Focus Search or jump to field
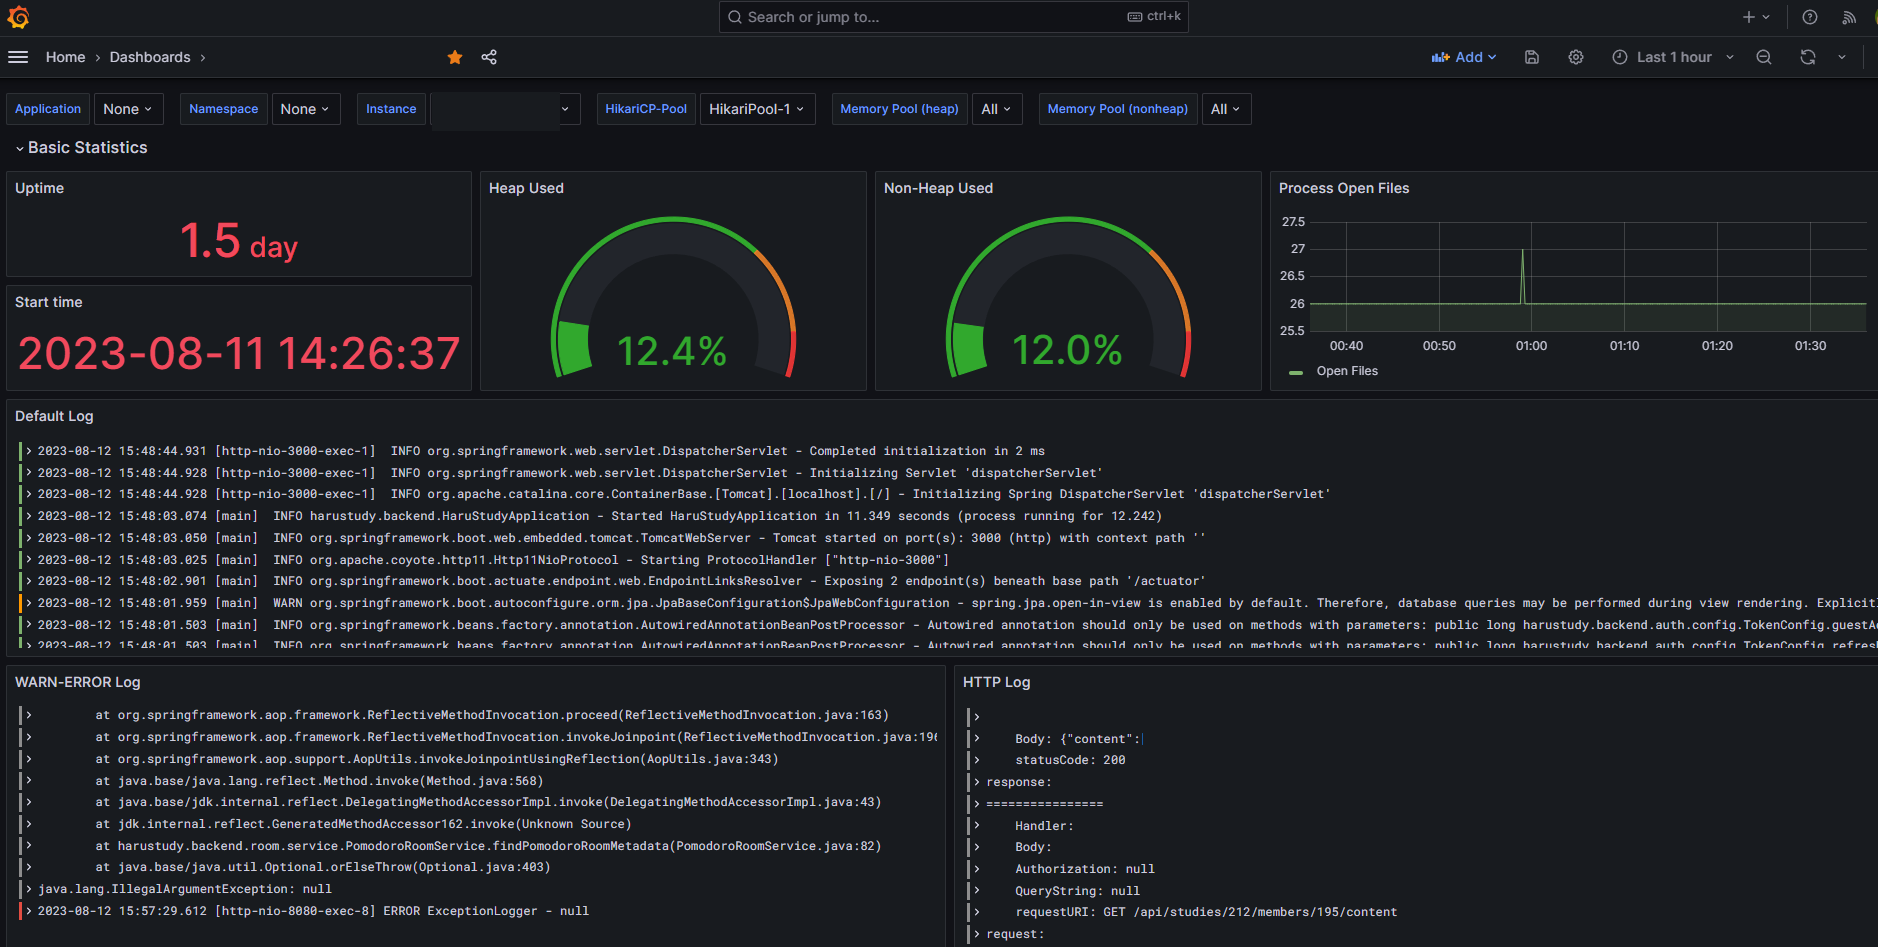Screen dimensions: 1878x947 click(x=953, y=17)
